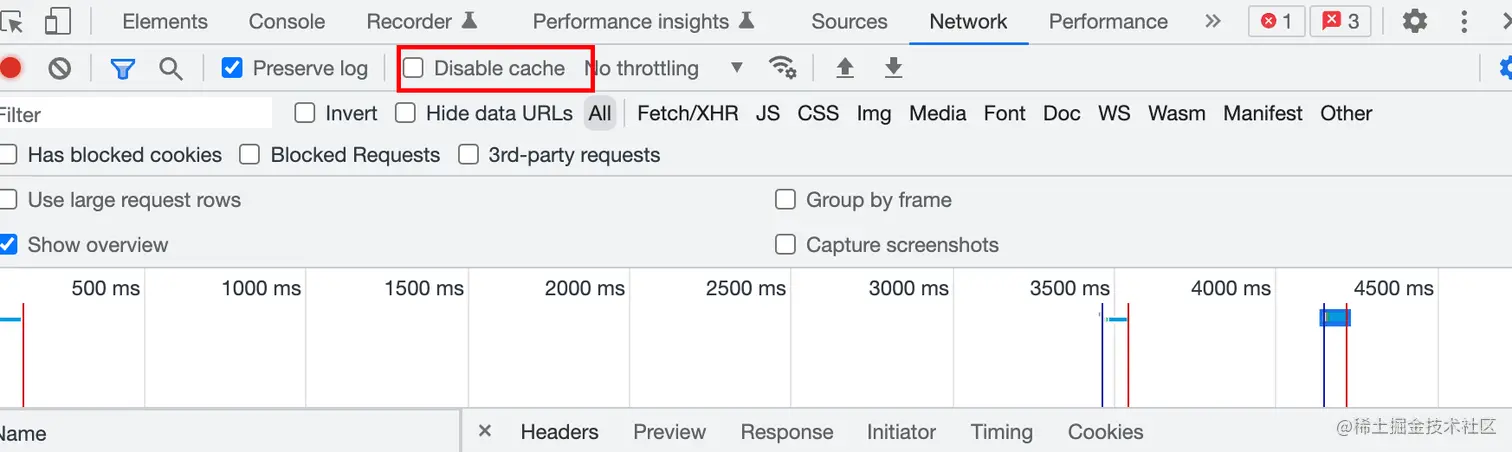
Task: Click the red record network log button
Action: point(10,68)
